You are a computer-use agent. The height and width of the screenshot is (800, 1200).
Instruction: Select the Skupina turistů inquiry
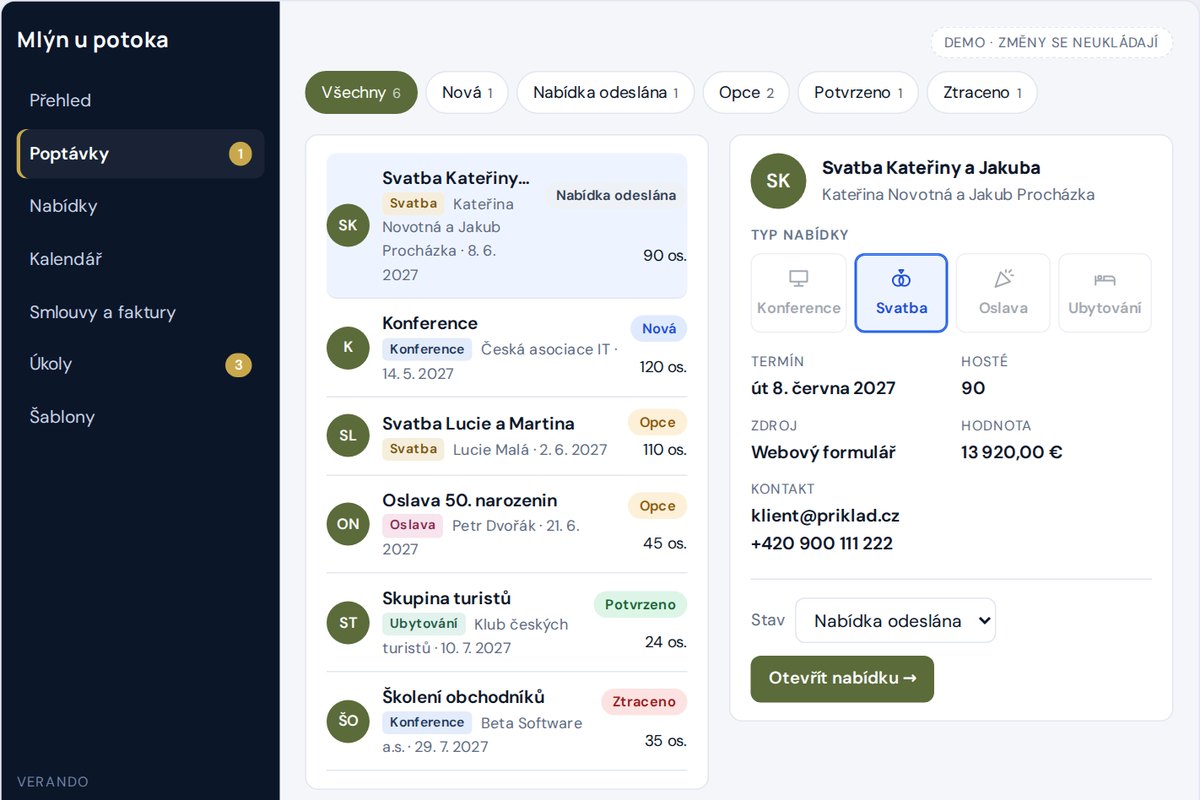click(x=507, y=622)
